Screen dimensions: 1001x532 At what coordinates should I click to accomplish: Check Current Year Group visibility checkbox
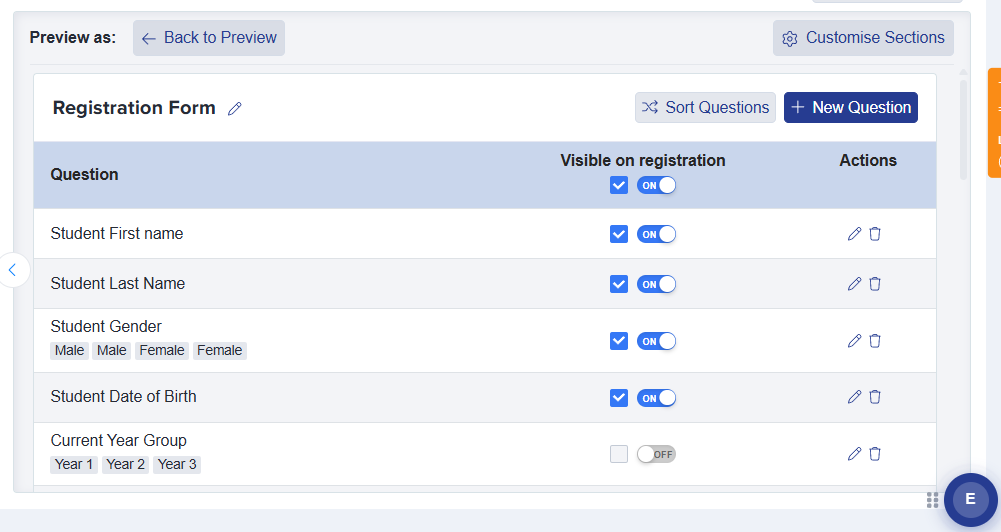click(619, 454)
